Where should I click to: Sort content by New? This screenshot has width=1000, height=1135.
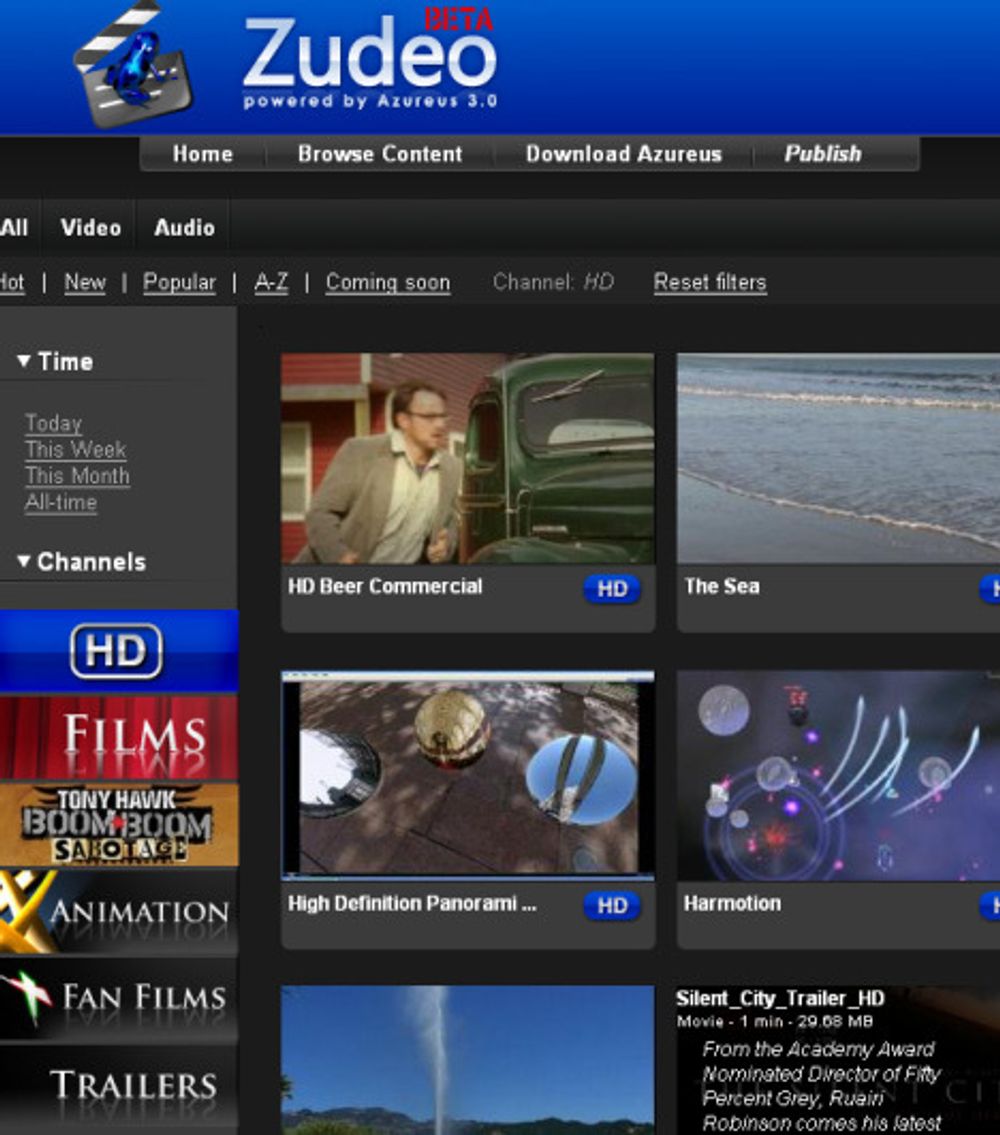pyautogui.click(x=85, y=282)
